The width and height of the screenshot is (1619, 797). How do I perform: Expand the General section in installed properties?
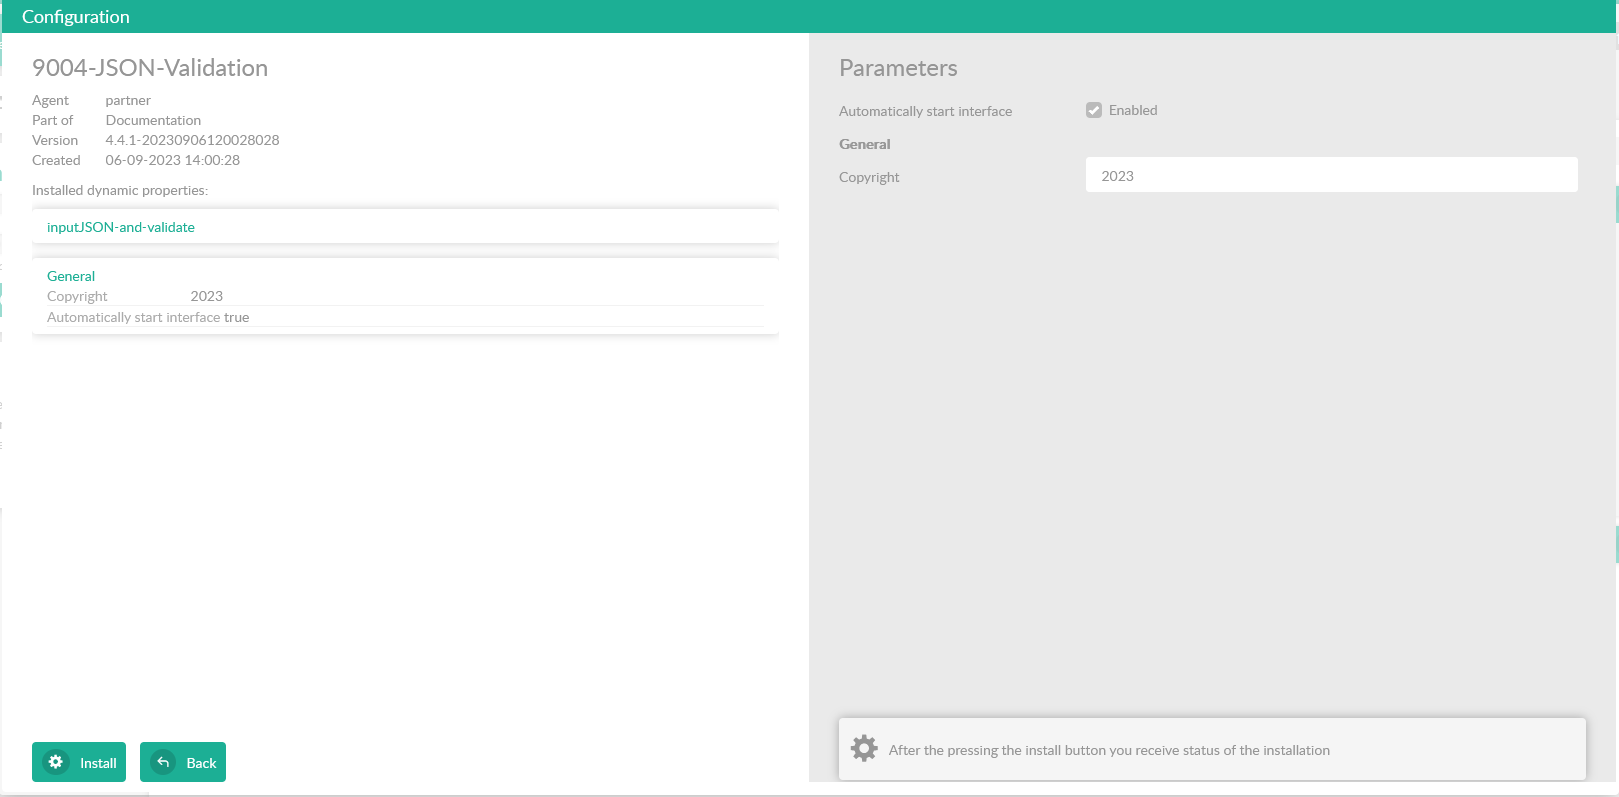pos(71,276)
